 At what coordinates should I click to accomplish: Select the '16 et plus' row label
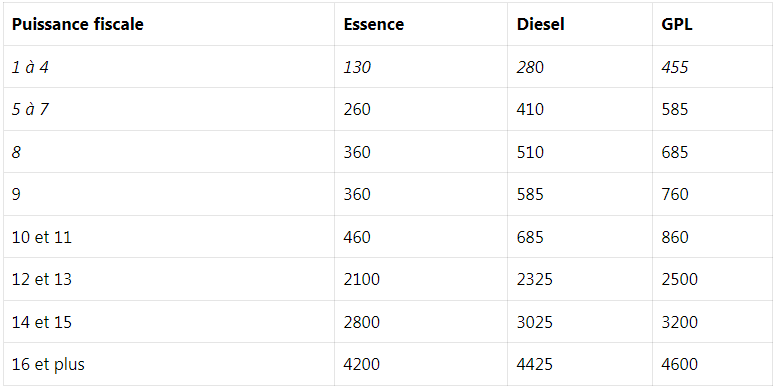(x=48, y=364)
